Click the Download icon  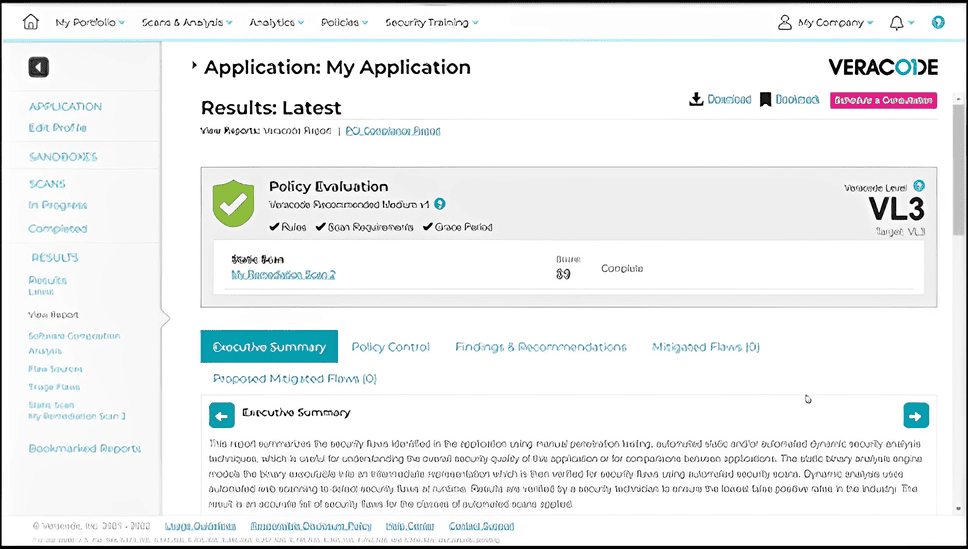[x=696, y=99]
